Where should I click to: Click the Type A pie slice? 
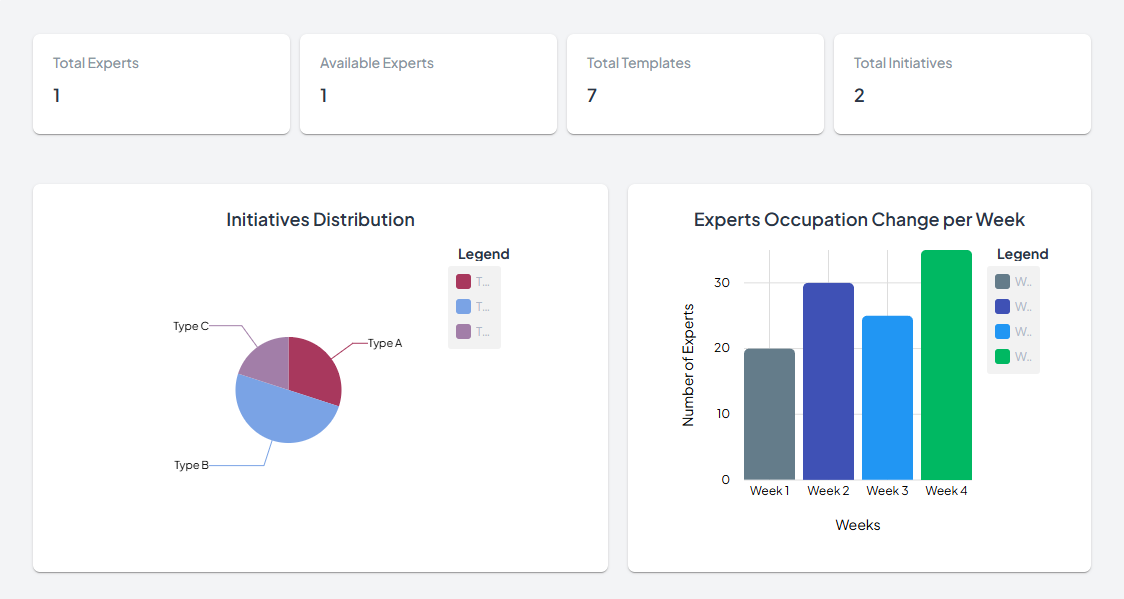click(x=315, y=370)
